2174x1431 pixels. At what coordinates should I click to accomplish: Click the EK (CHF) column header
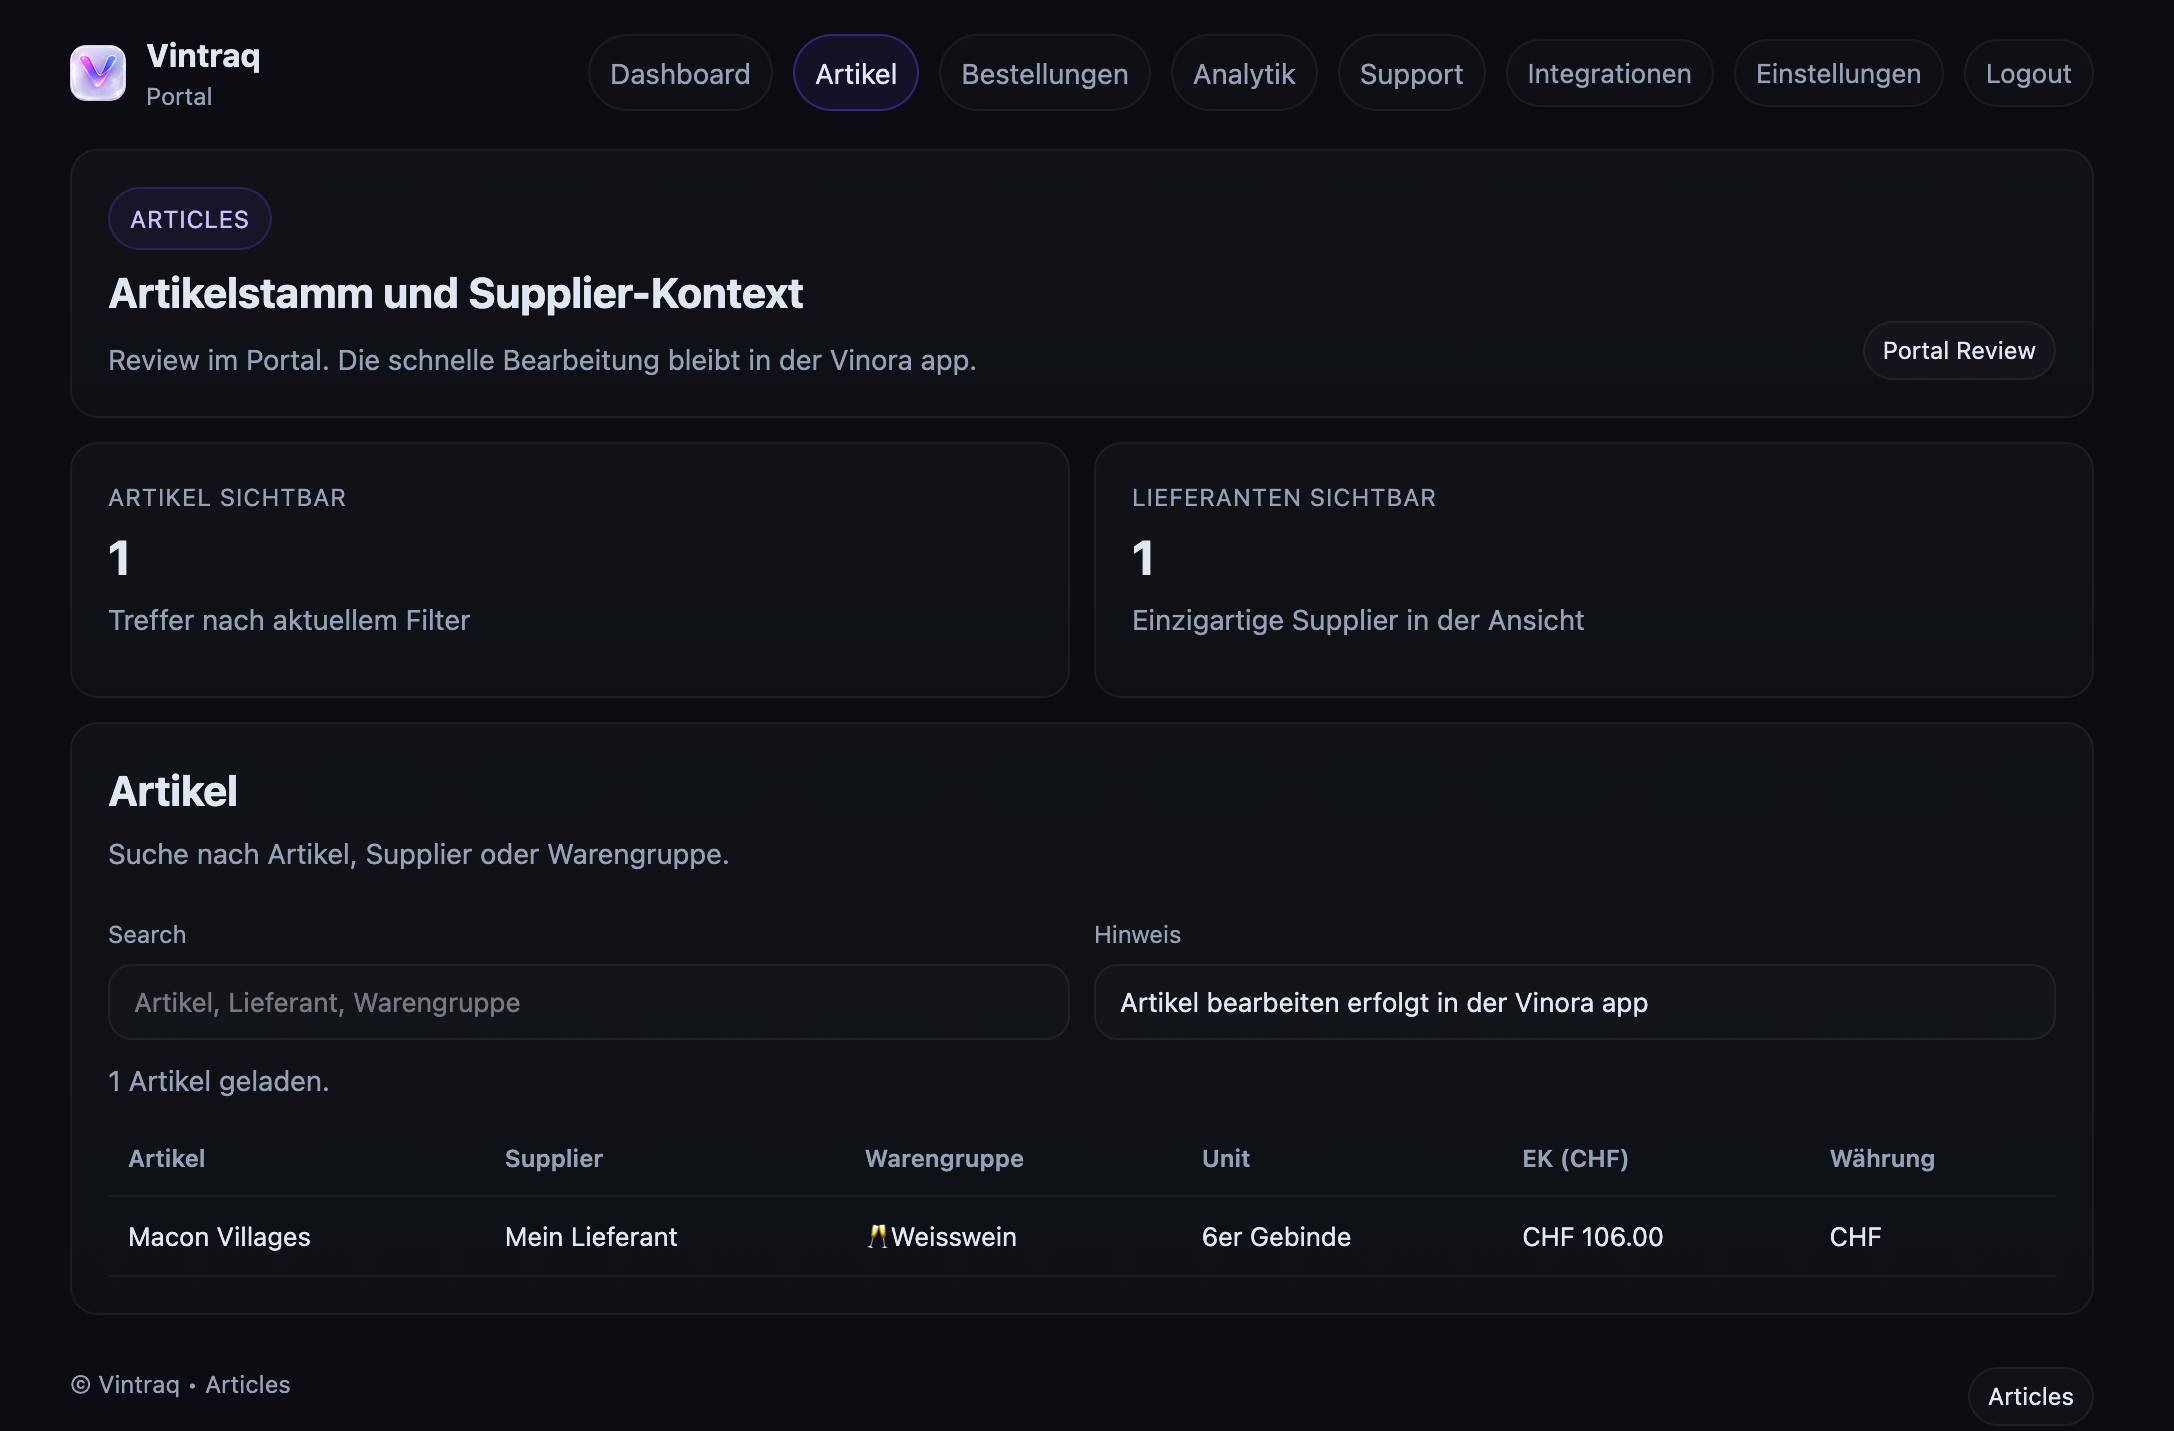[x=1575, y=1158]
